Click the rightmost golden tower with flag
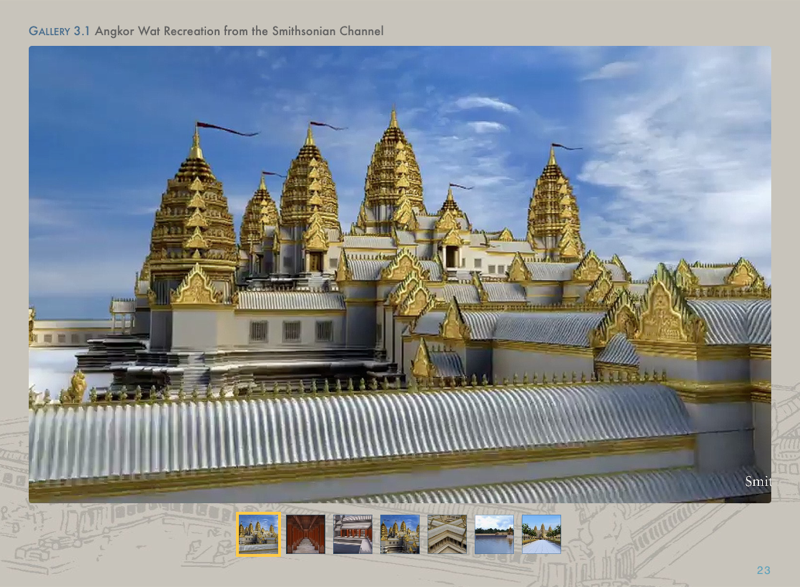800x587 pixels. click(x=553, y=205)
